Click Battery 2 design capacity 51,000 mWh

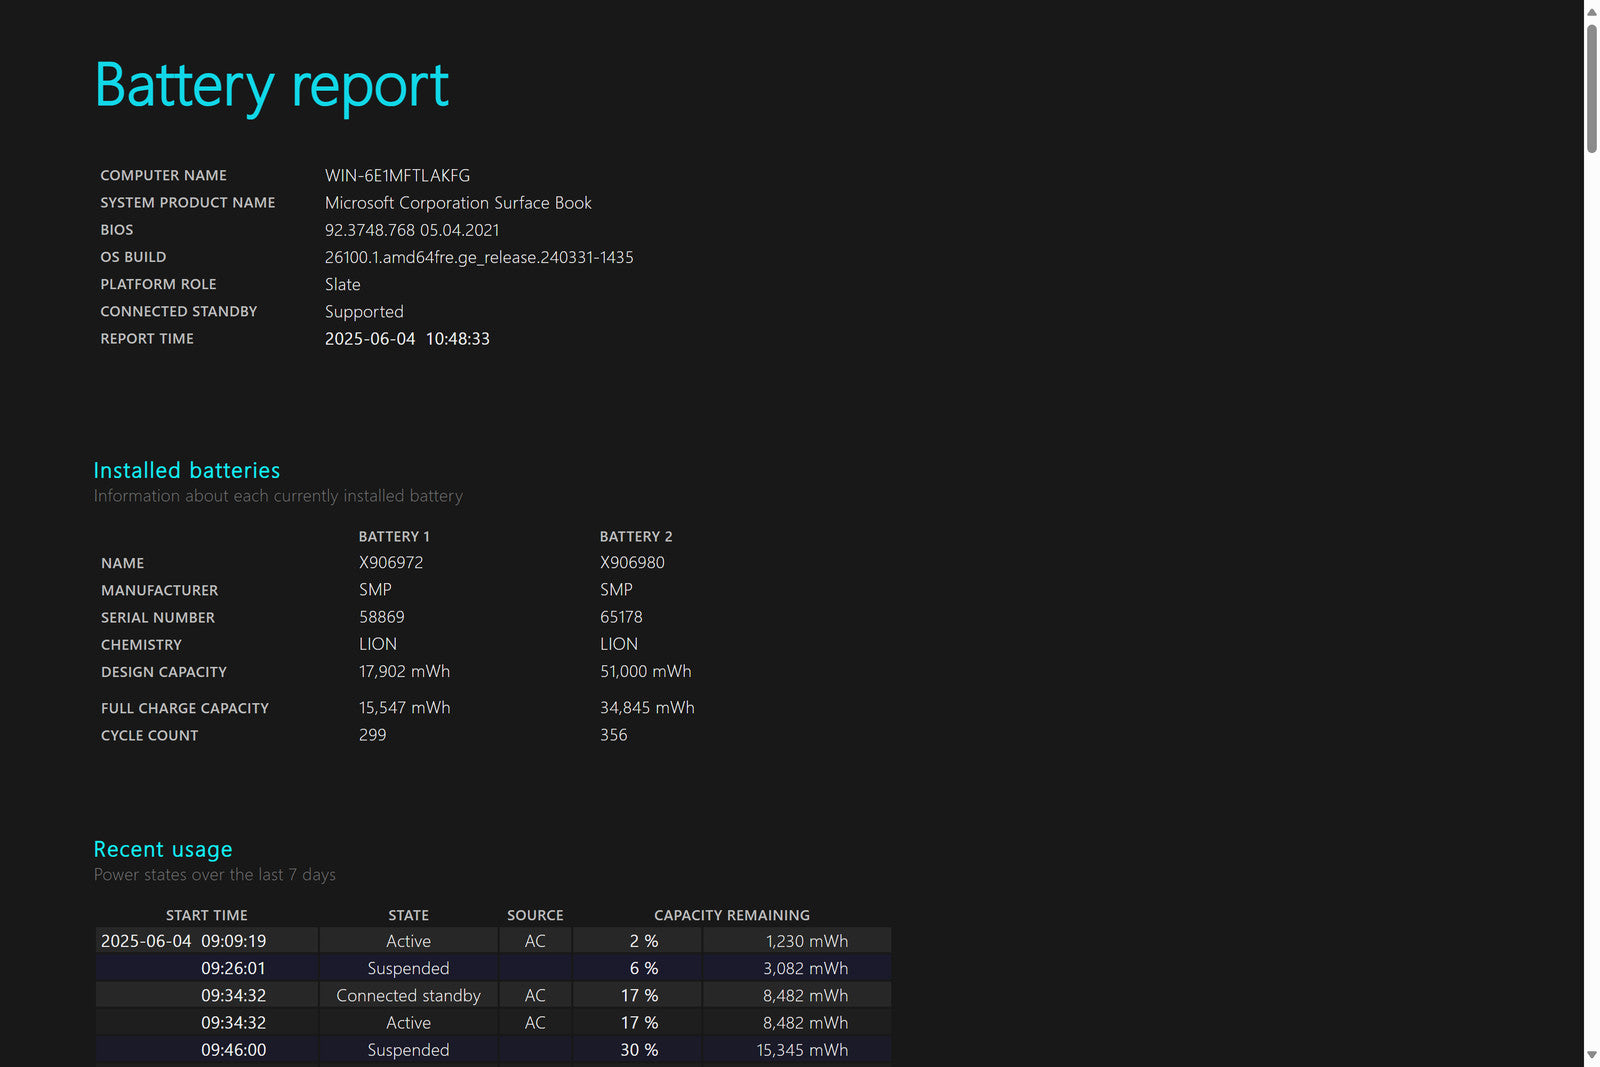pos(645,671)
